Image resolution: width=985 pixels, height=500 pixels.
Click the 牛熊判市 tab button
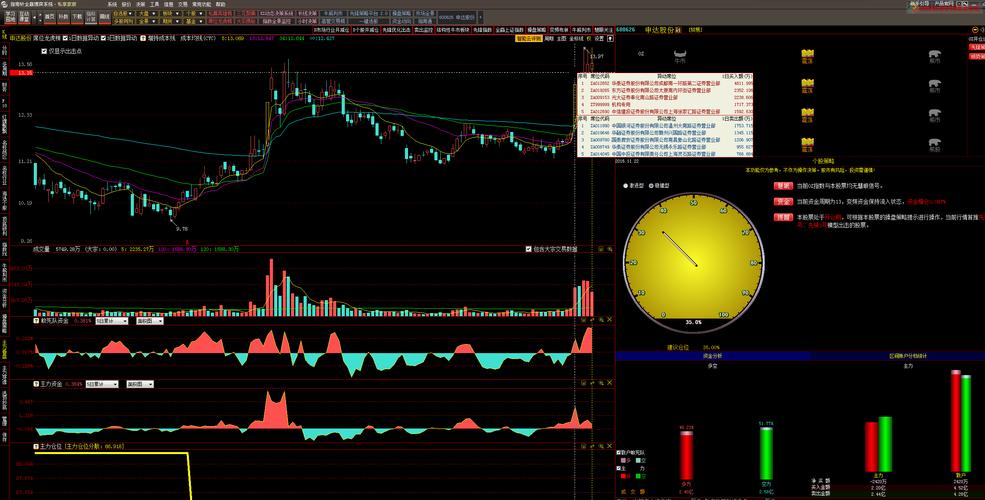580,30
